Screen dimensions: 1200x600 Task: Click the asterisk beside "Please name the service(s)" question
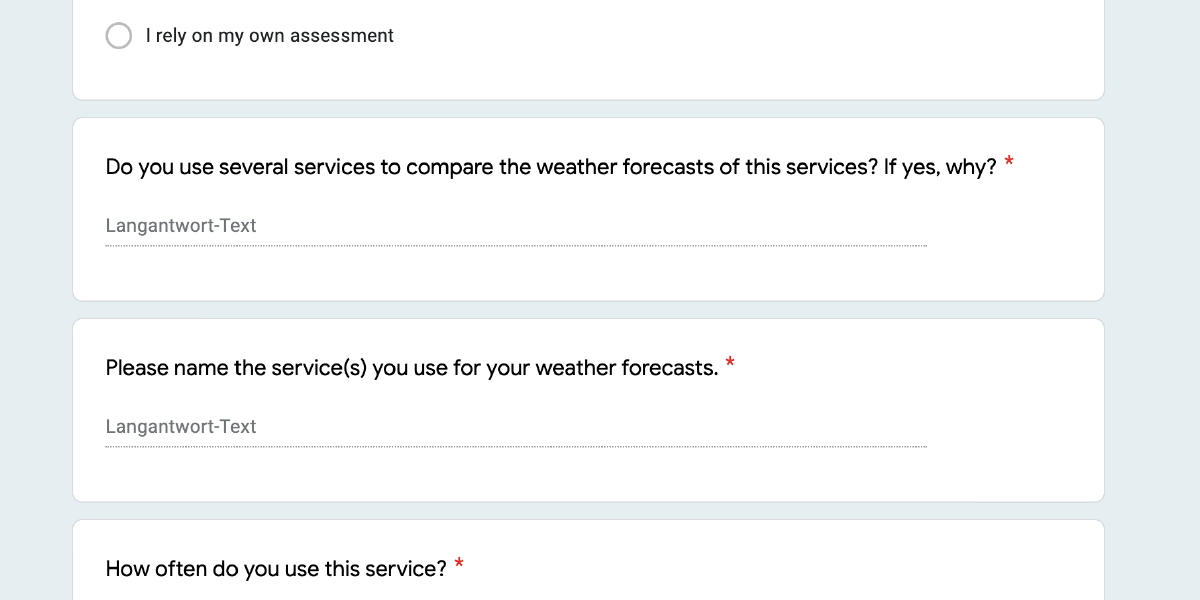click(730, 363)
